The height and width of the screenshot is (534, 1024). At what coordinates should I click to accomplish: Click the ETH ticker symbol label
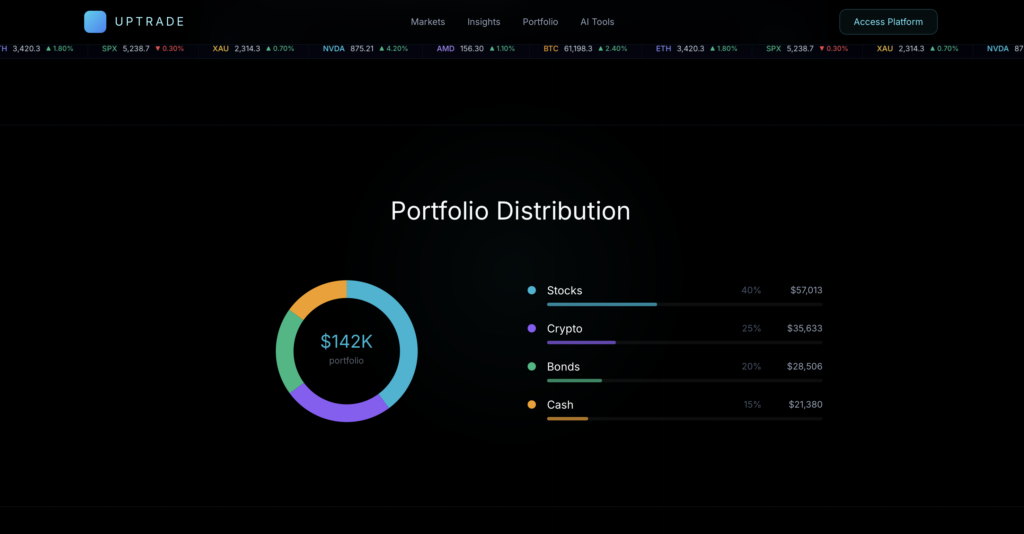tap(663, 48)
